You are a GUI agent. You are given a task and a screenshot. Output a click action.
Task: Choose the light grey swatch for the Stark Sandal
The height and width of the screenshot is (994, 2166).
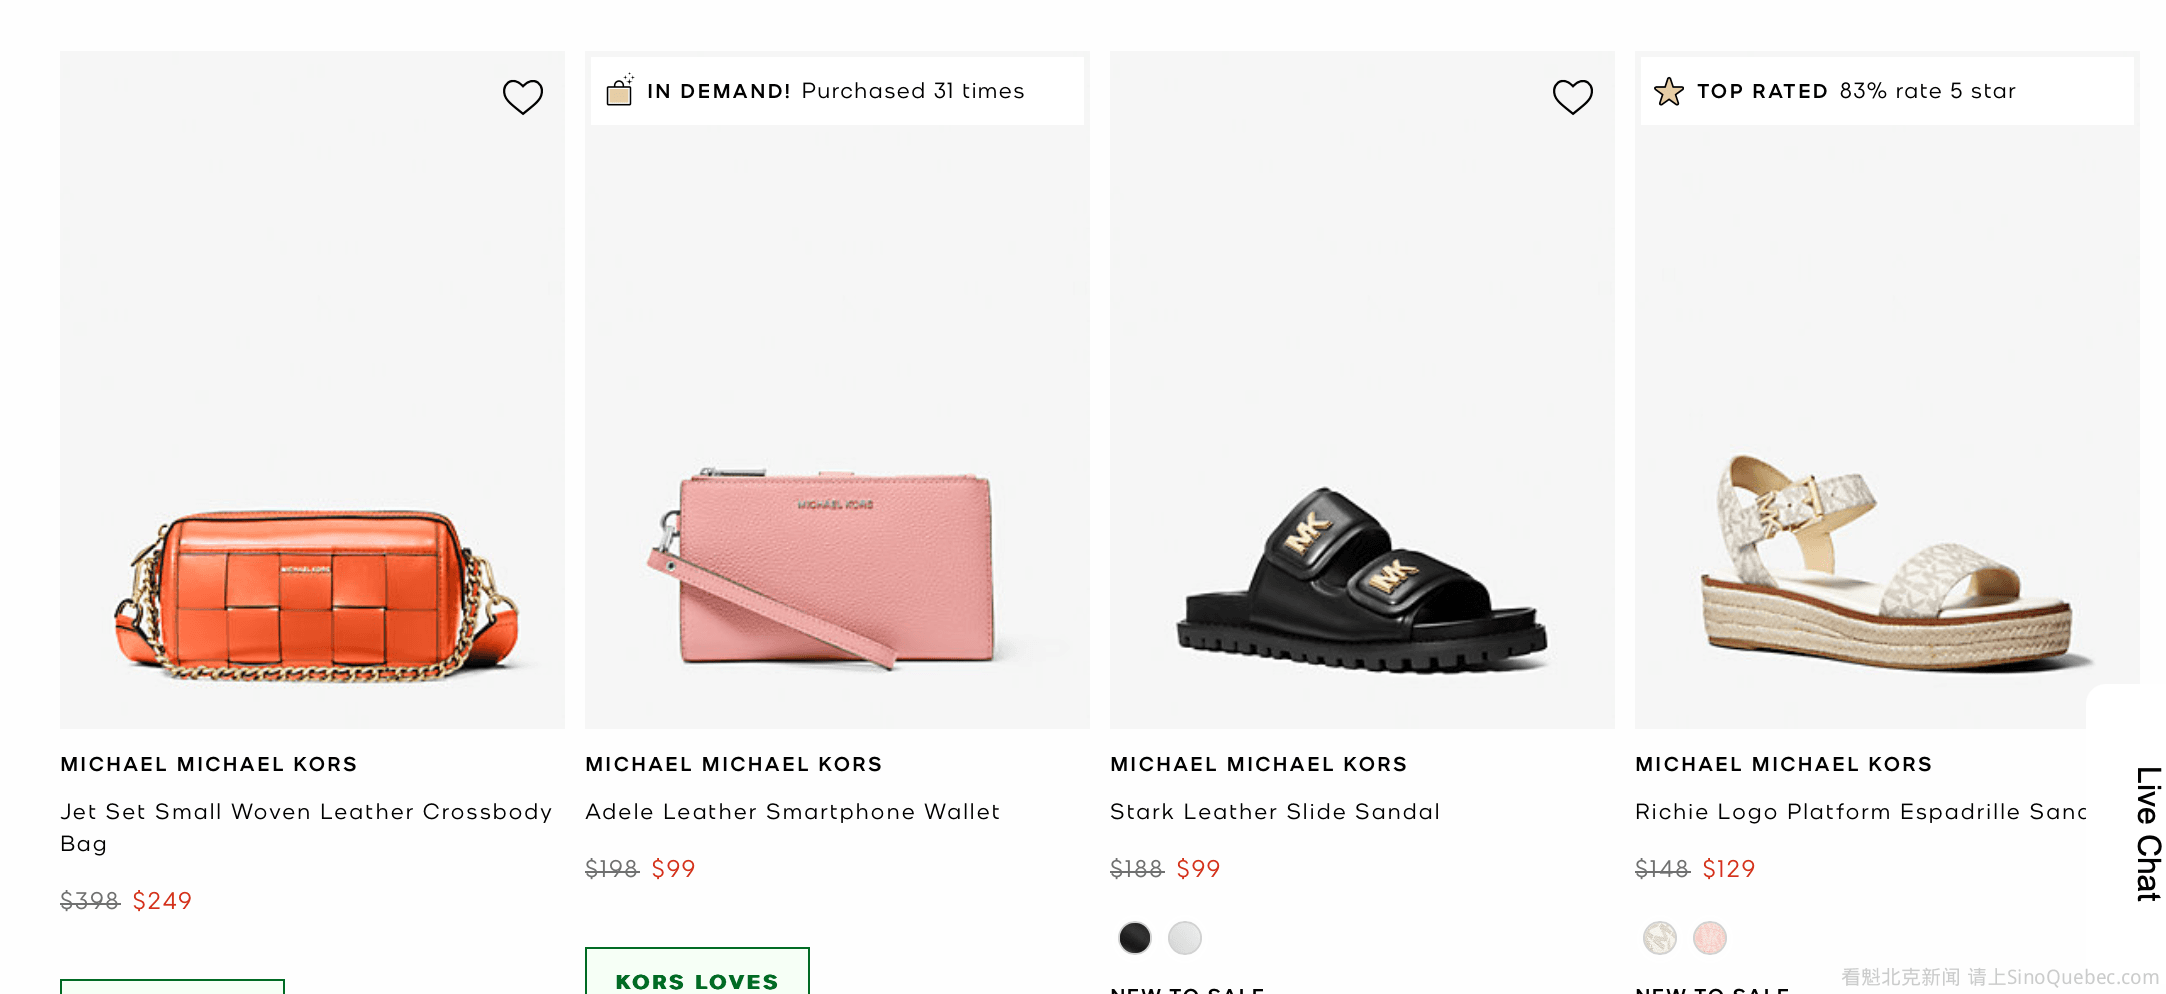tap(1185, 938)
